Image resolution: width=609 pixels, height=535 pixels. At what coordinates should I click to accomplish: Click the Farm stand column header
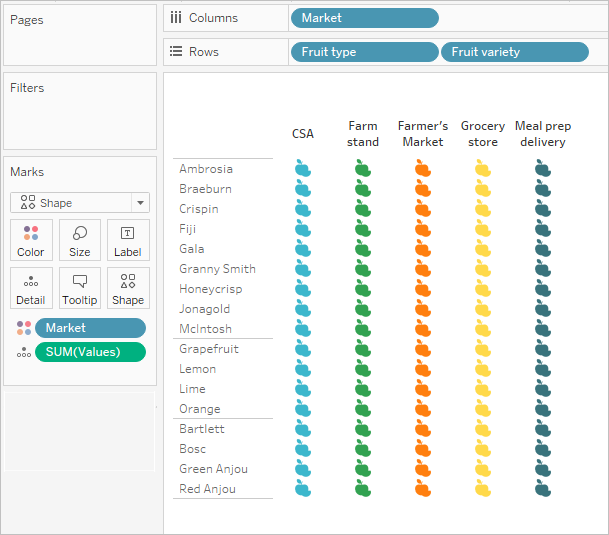click(363, 134)
